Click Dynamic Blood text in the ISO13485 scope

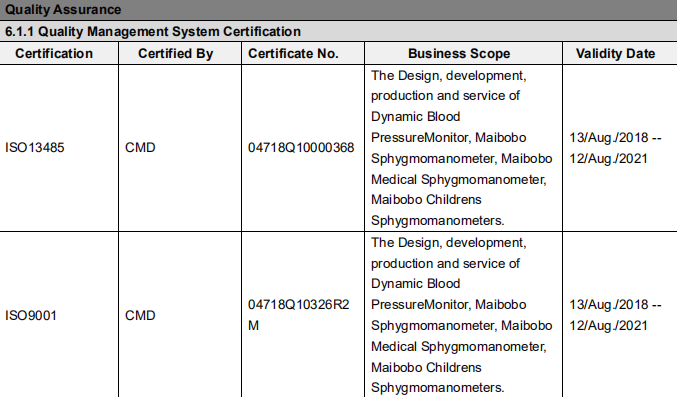tap(415, 117)
